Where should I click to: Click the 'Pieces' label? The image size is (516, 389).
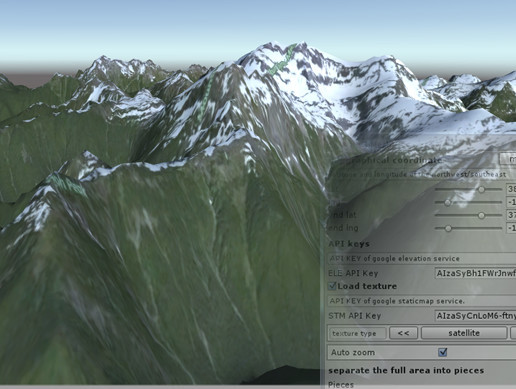[x=341, y=384]
